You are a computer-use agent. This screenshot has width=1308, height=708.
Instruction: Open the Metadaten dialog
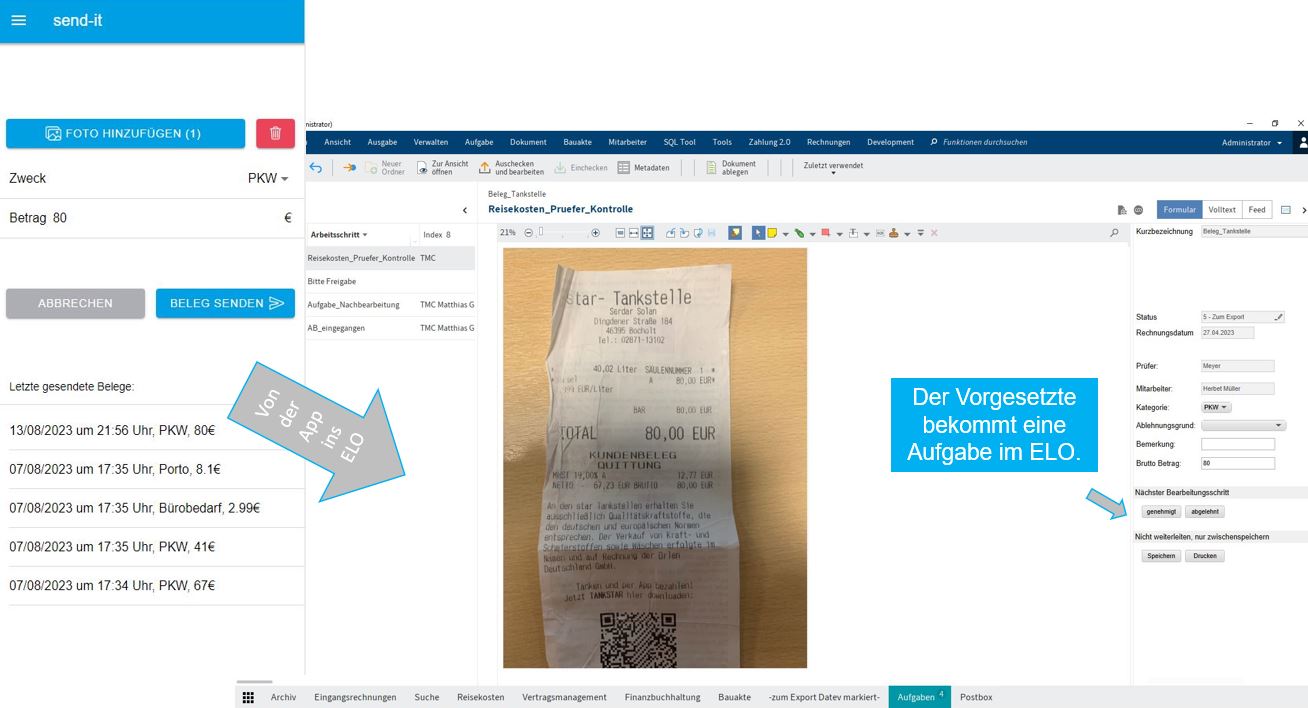click(x=643, y=168)
